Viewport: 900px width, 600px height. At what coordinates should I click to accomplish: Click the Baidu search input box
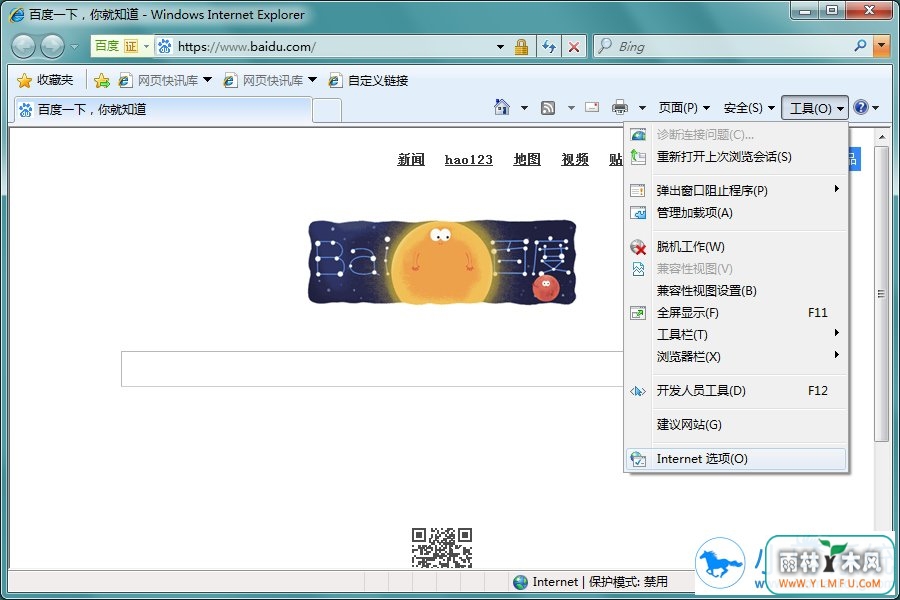[x=372, y=369]
